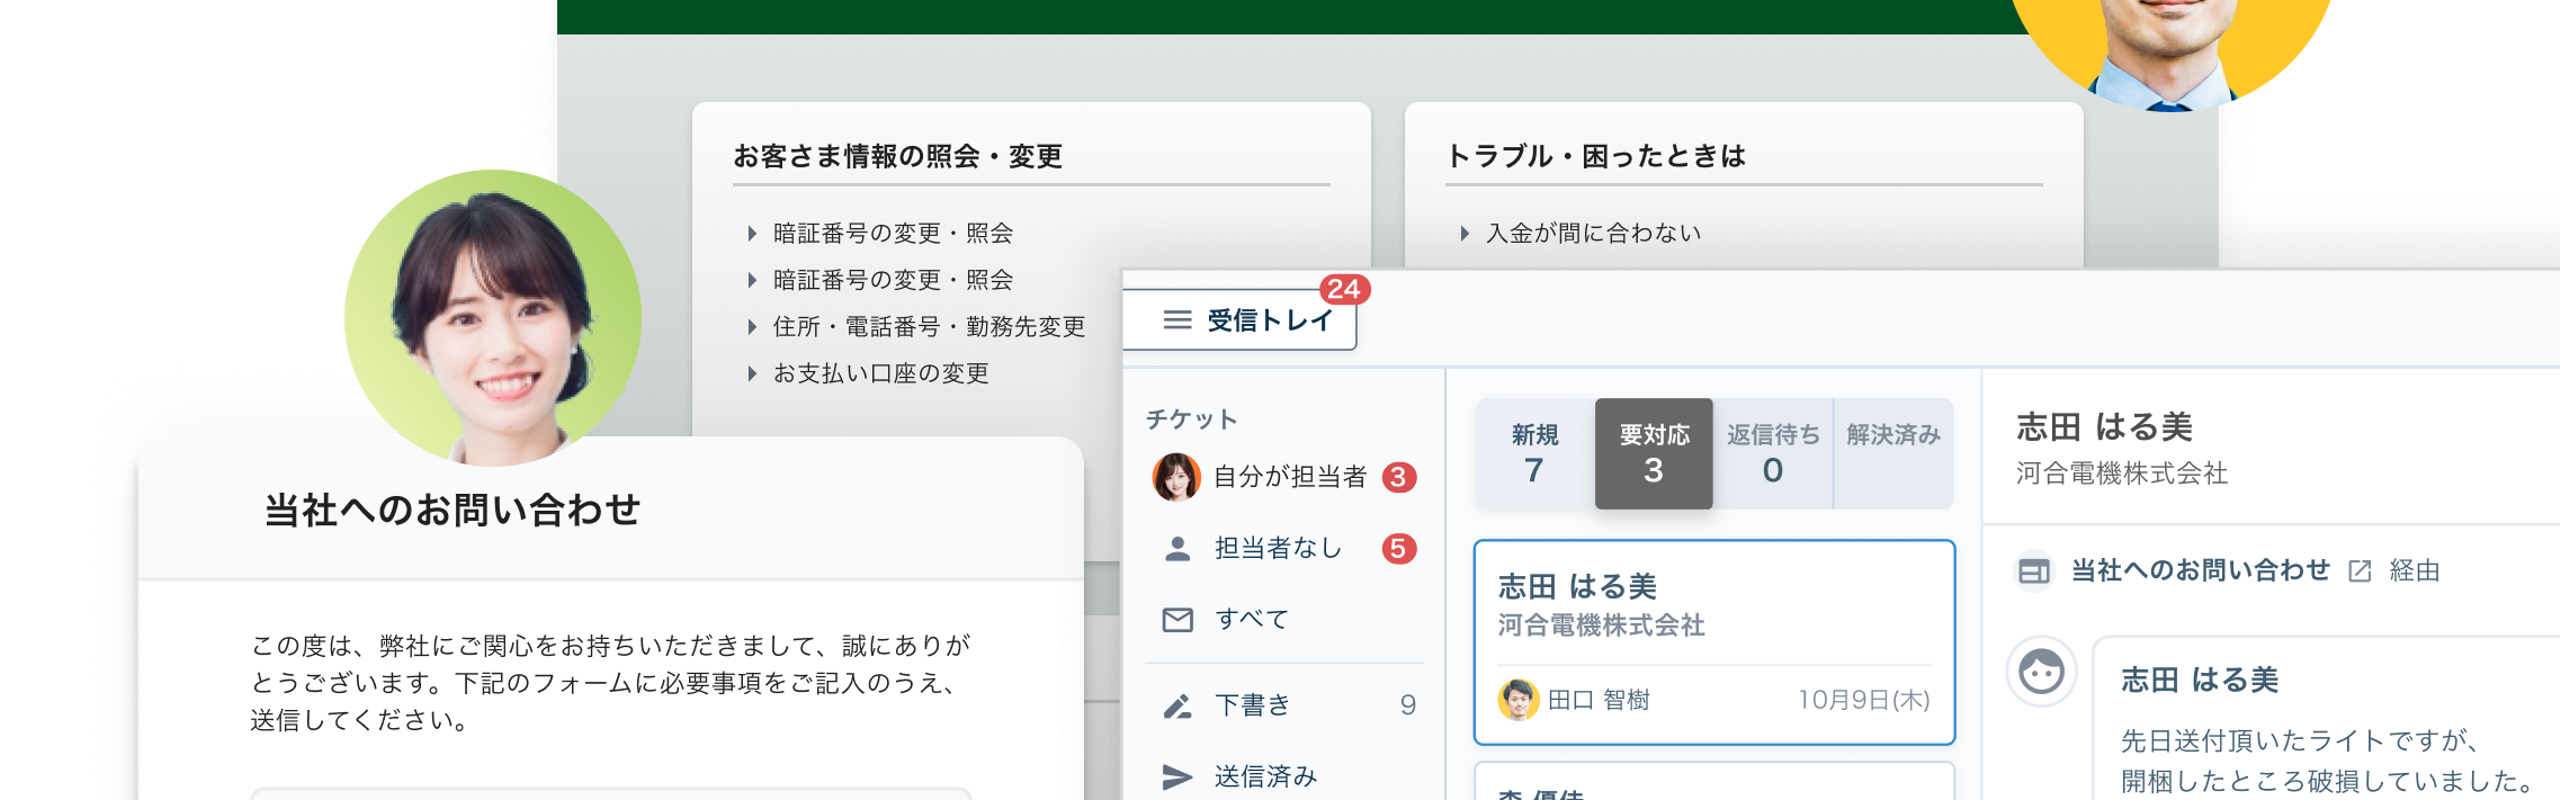Expand the お支払い口座の変更 arrow

tap(752, 374)
